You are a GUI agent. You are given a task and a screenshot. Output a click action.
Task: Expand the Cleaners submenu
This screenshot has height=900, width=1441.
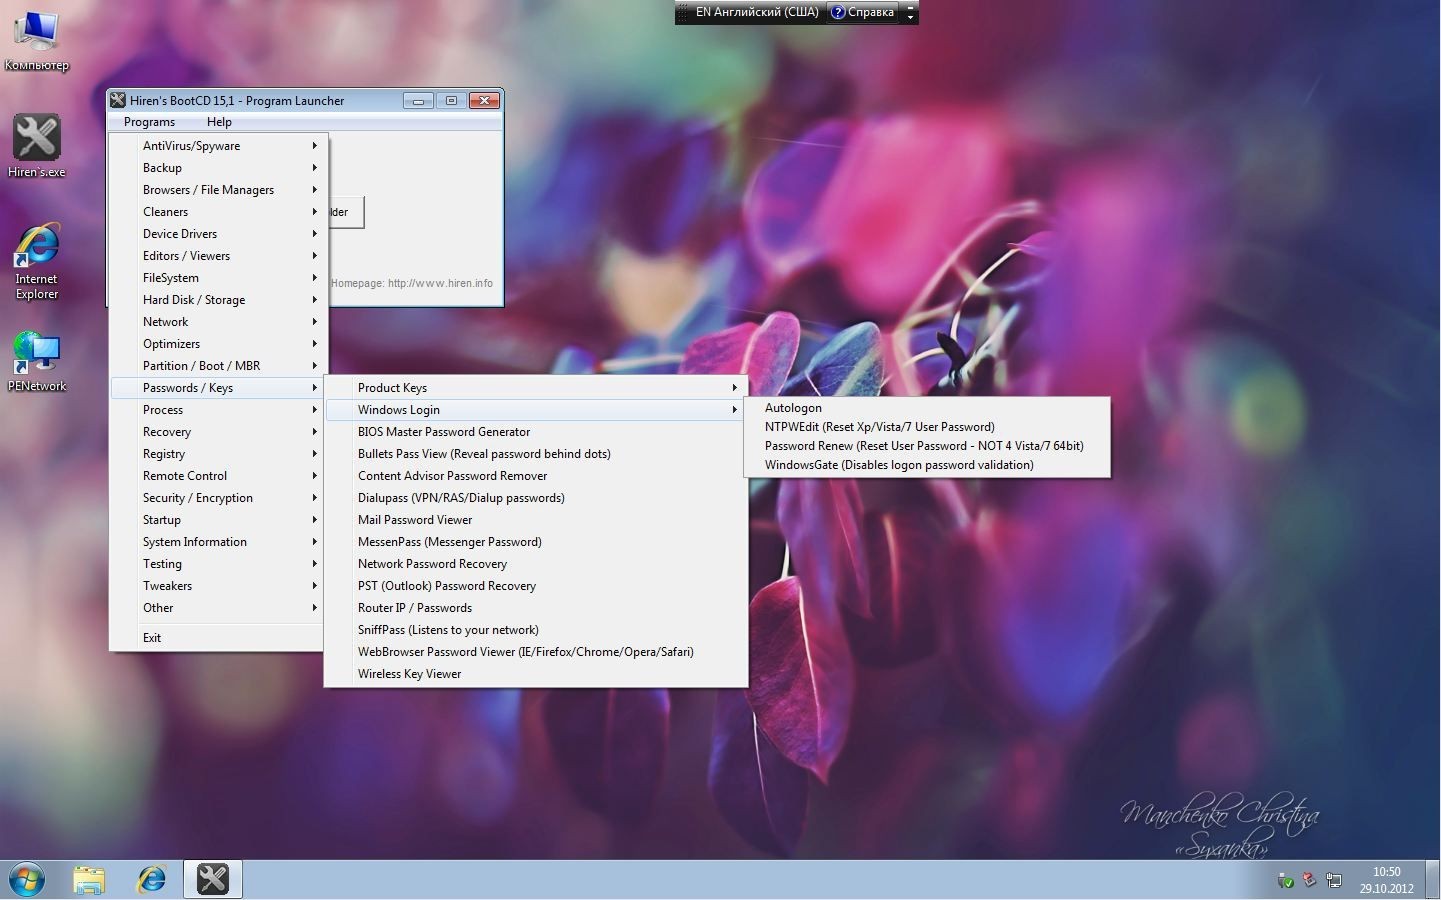pos(217,212)
